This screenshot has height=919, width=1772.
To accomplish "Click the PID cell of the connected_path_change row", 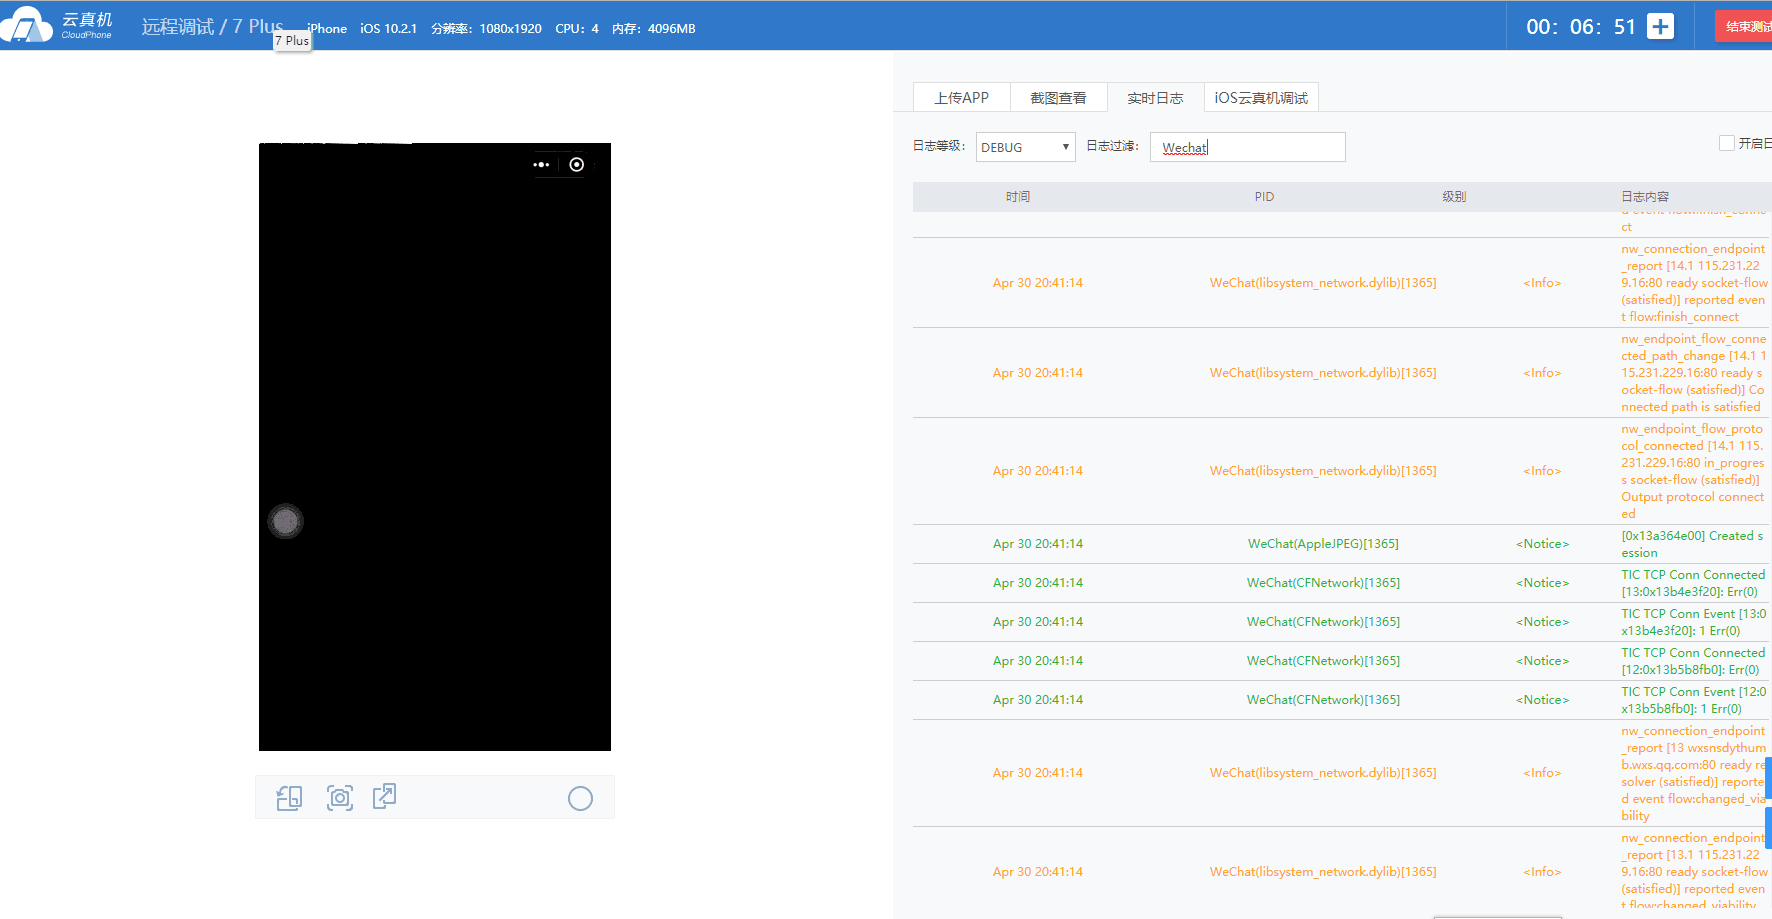I will 1323,373.
